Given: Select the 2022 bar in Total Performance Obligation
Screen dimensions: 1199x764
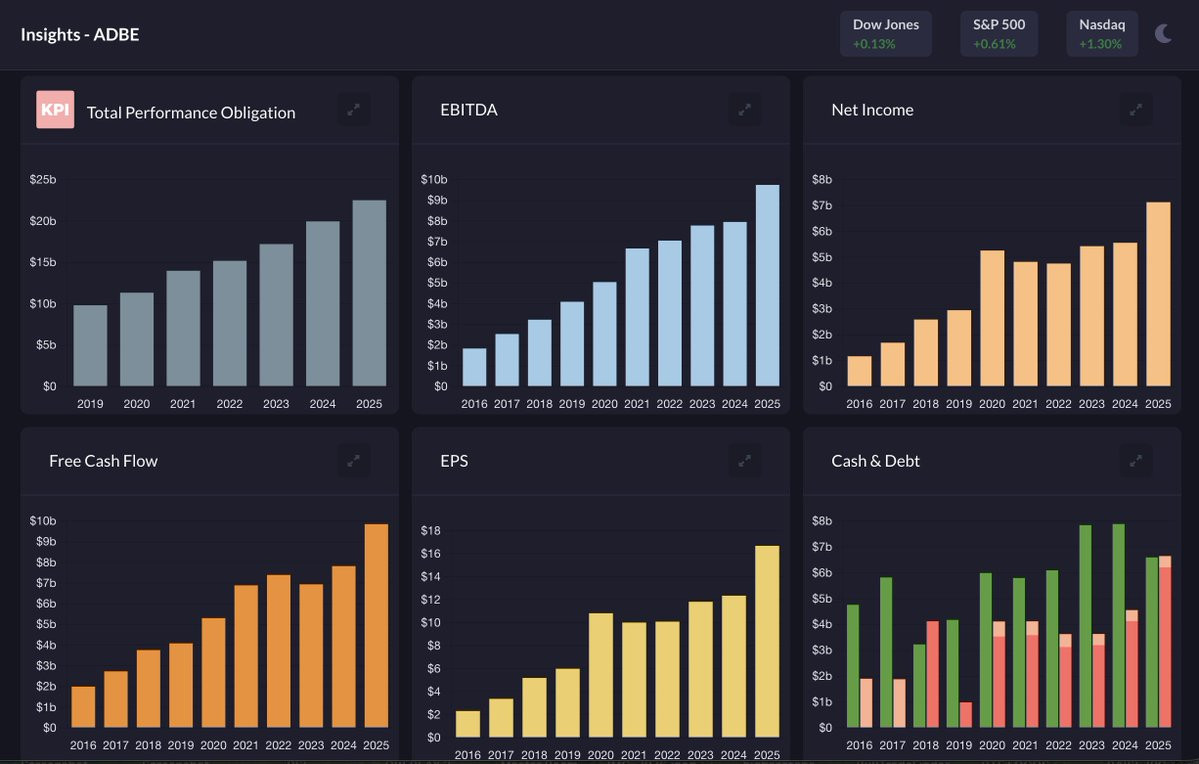Looking at the screenshot, I should [x=229, y=323].
